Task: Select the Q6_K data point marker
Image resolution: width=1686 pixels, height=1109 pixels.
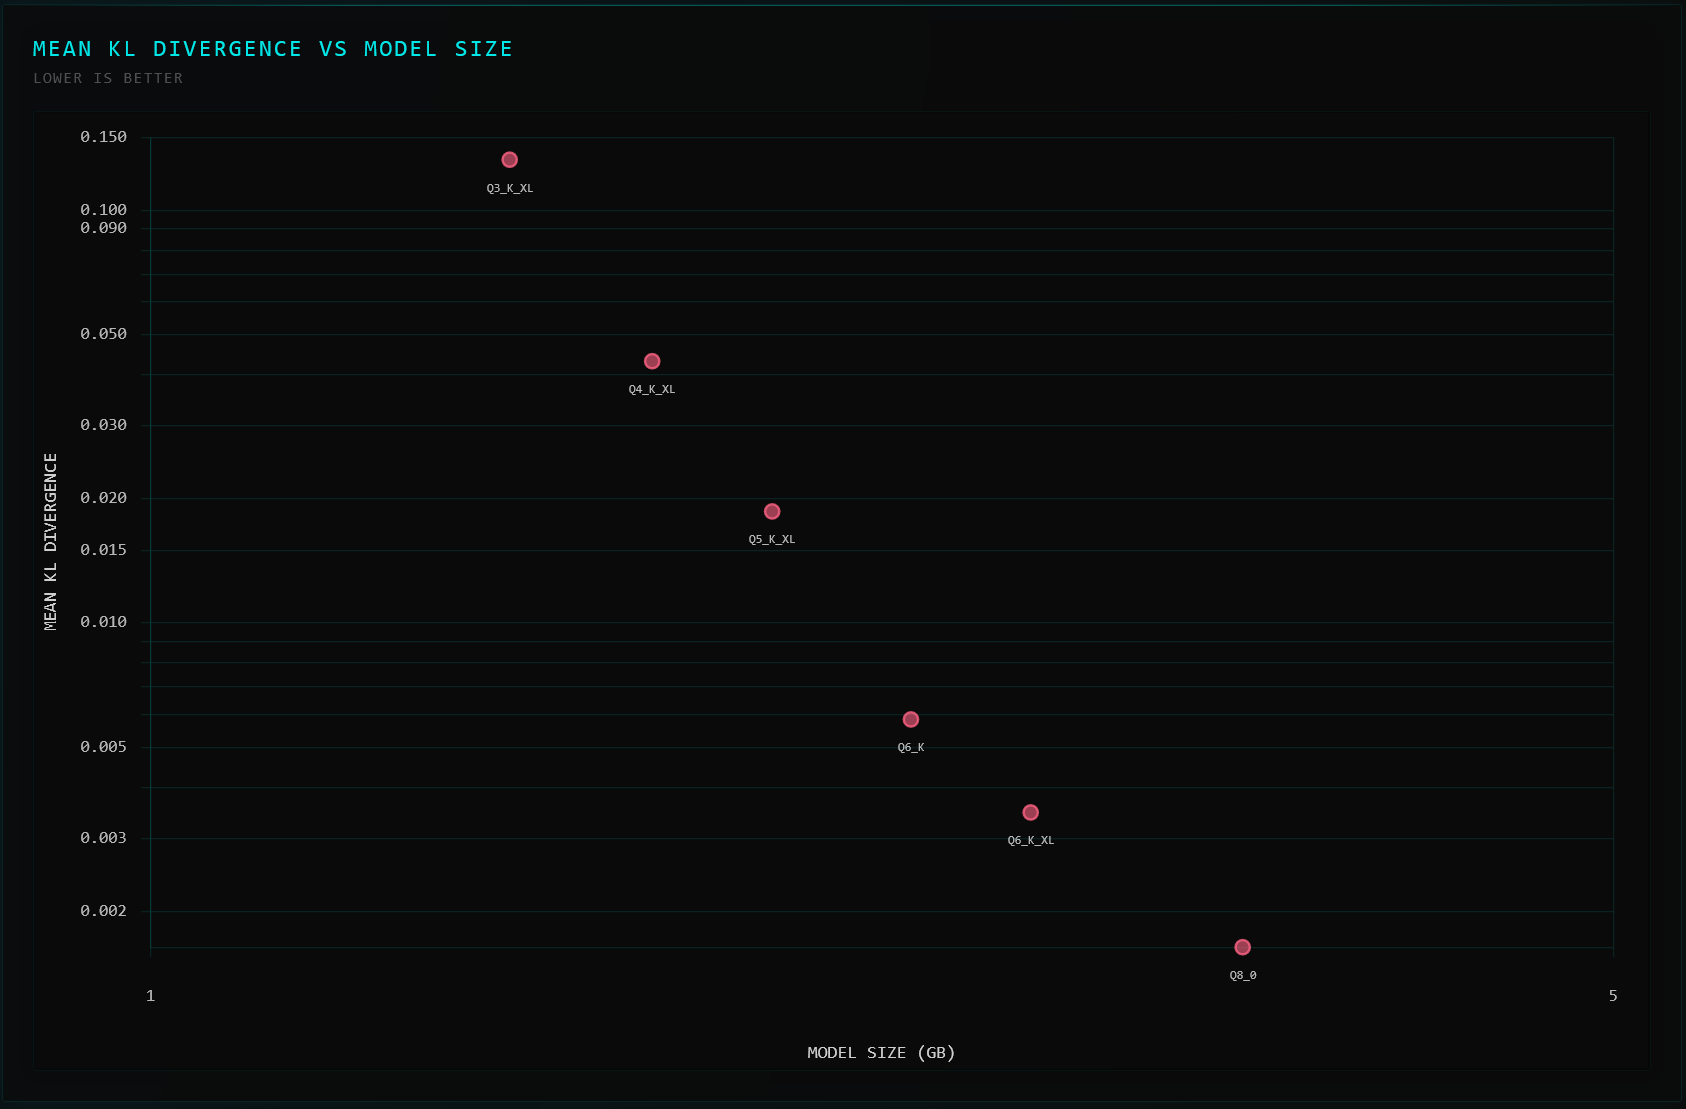Action: (x=911, y=719)
